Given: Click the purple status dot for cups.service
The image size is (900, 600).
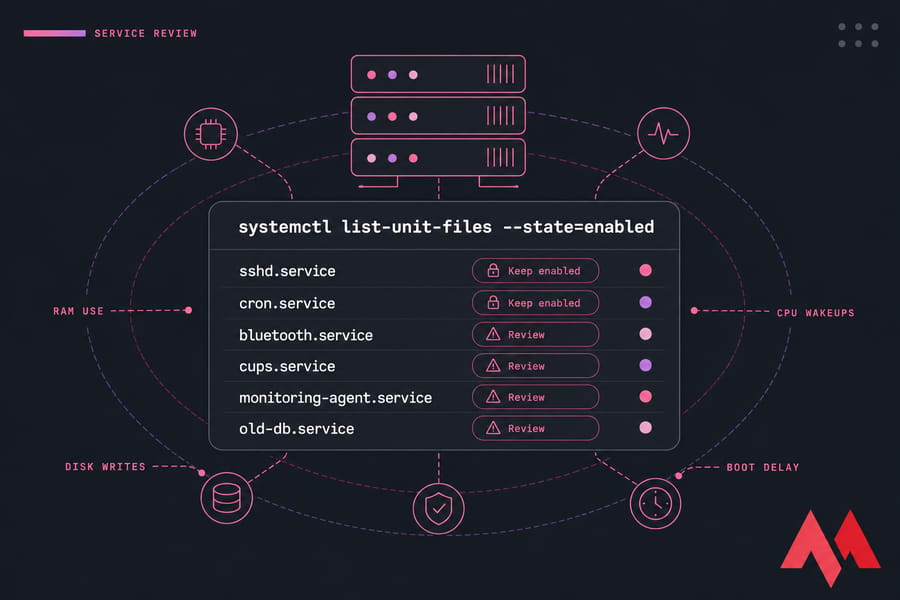Looking at the screenshot, I should point(646,365).
